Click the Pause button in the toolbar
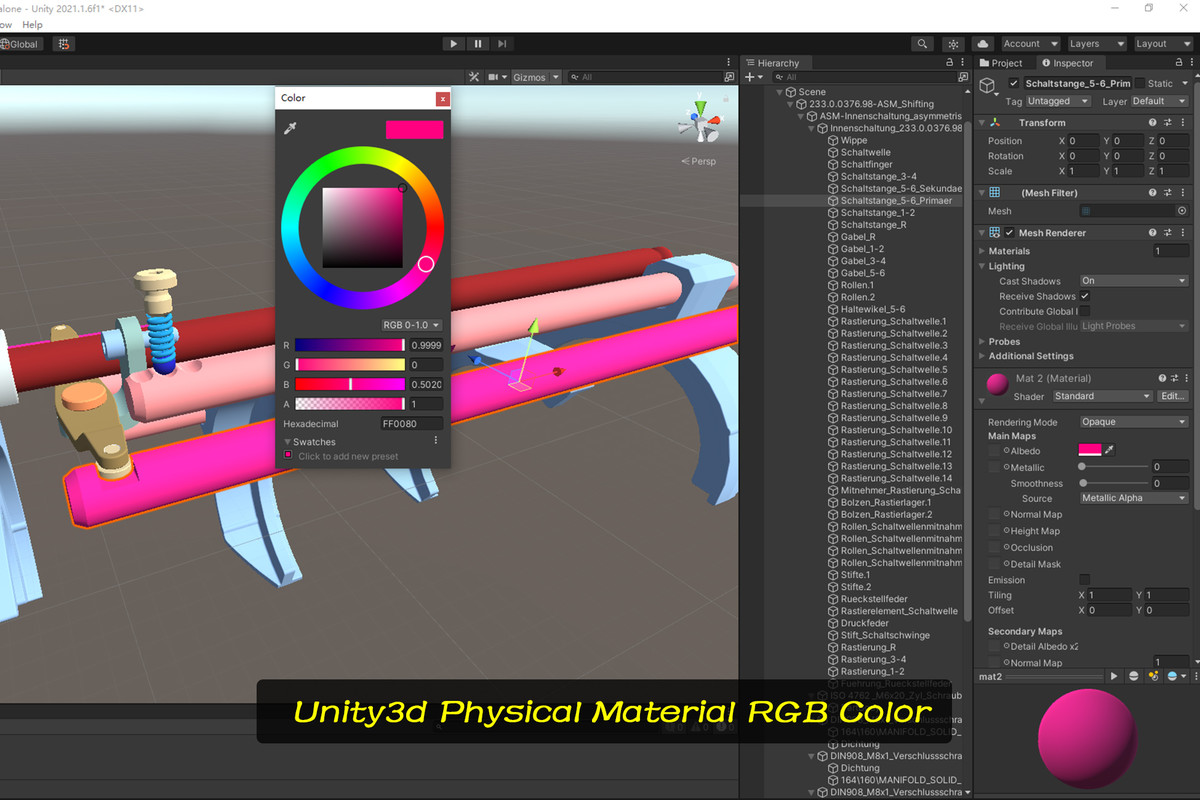This screenshot has height=800, width=1200. coord(478,44)
